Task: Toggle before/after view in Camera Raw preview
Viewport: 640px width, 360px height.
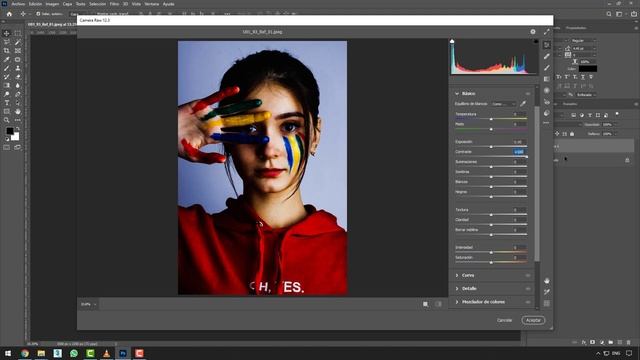Action: (438, 304)
